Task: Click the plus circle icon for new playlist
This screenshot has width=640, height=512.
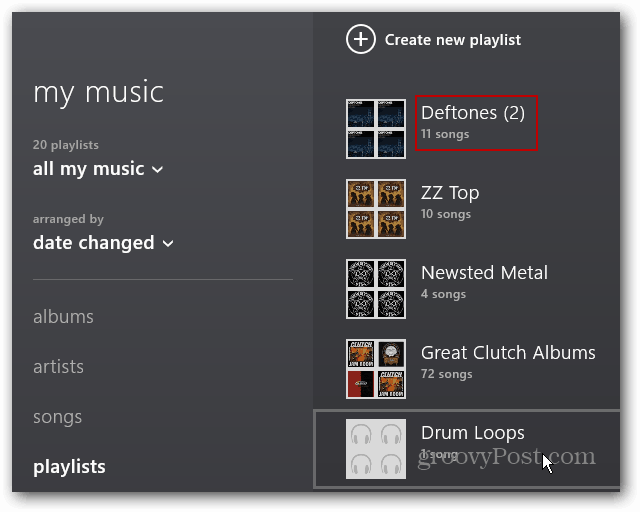Action: coord(361,39)
